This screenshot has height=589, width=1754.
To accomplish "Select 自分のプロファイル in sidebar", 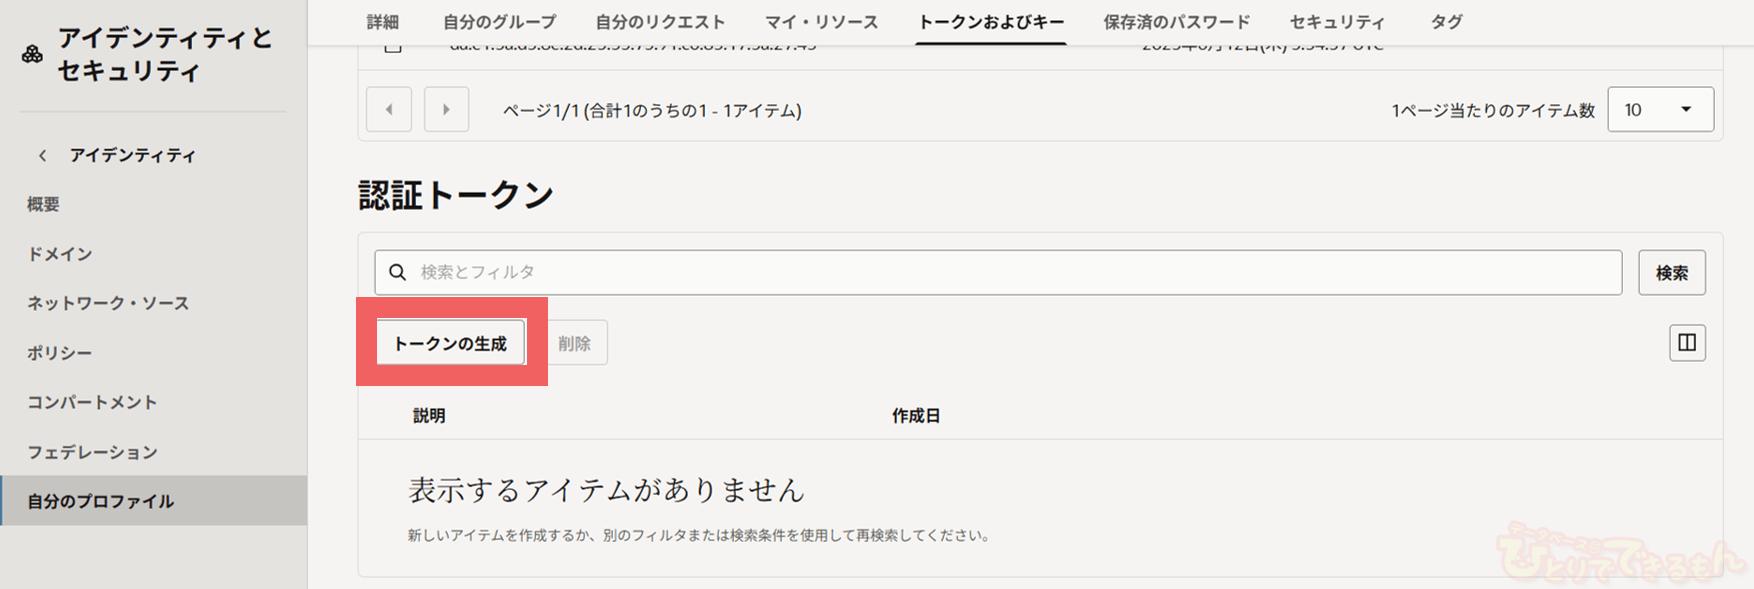I will coord(100,501).
